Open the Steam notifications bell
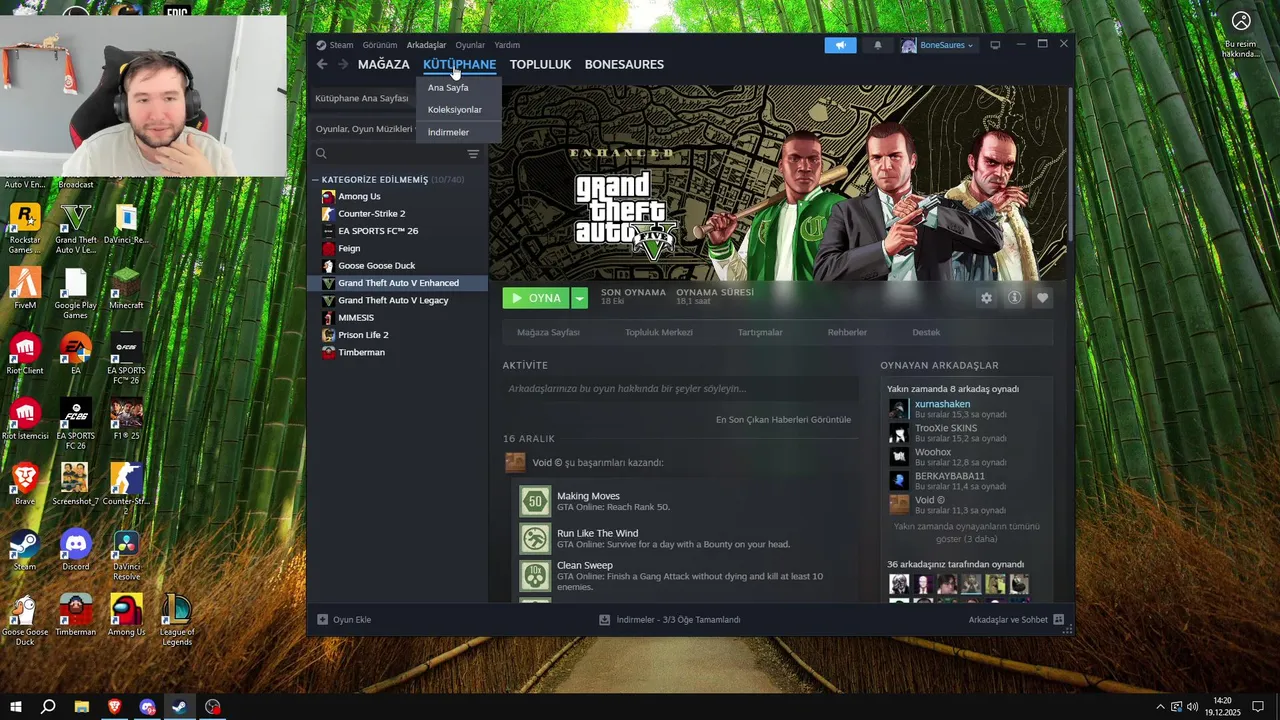The width and height of the screenshot is (1280, 720). 878,45
